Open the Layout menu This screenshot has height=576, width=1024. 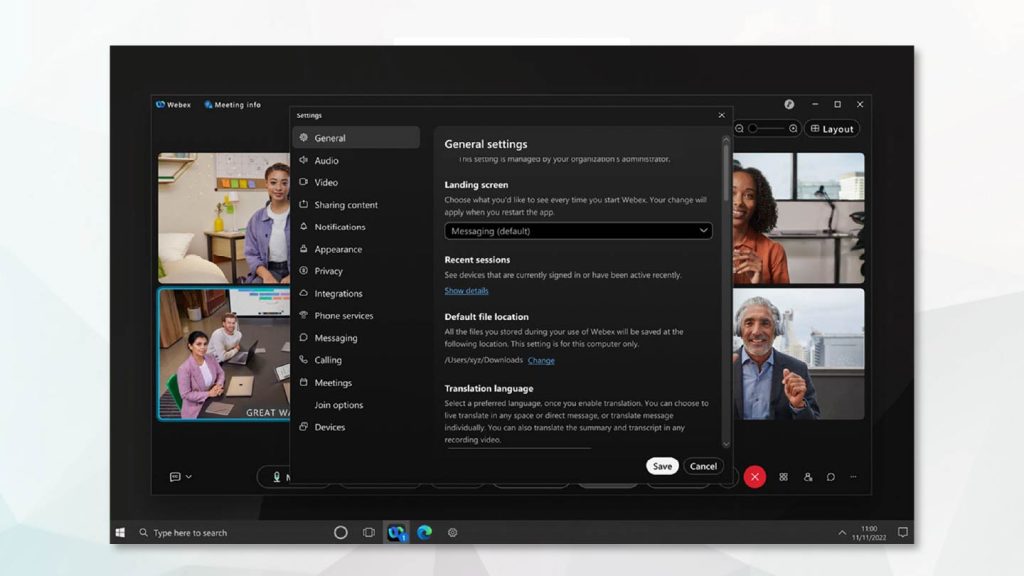832,129
